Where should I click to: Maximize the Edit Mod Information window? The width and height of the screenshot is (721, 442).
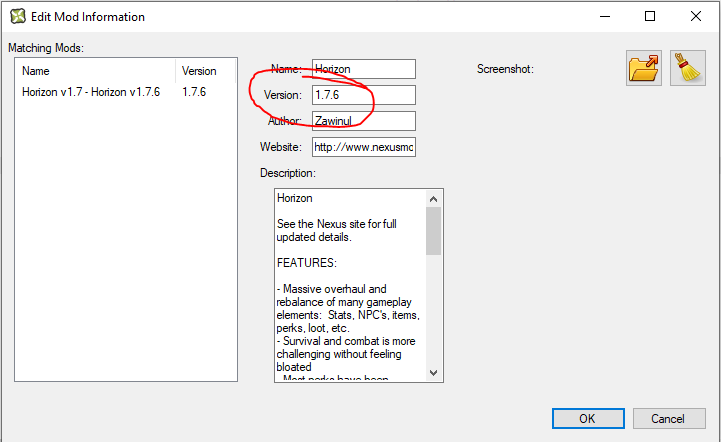[650, 17]
